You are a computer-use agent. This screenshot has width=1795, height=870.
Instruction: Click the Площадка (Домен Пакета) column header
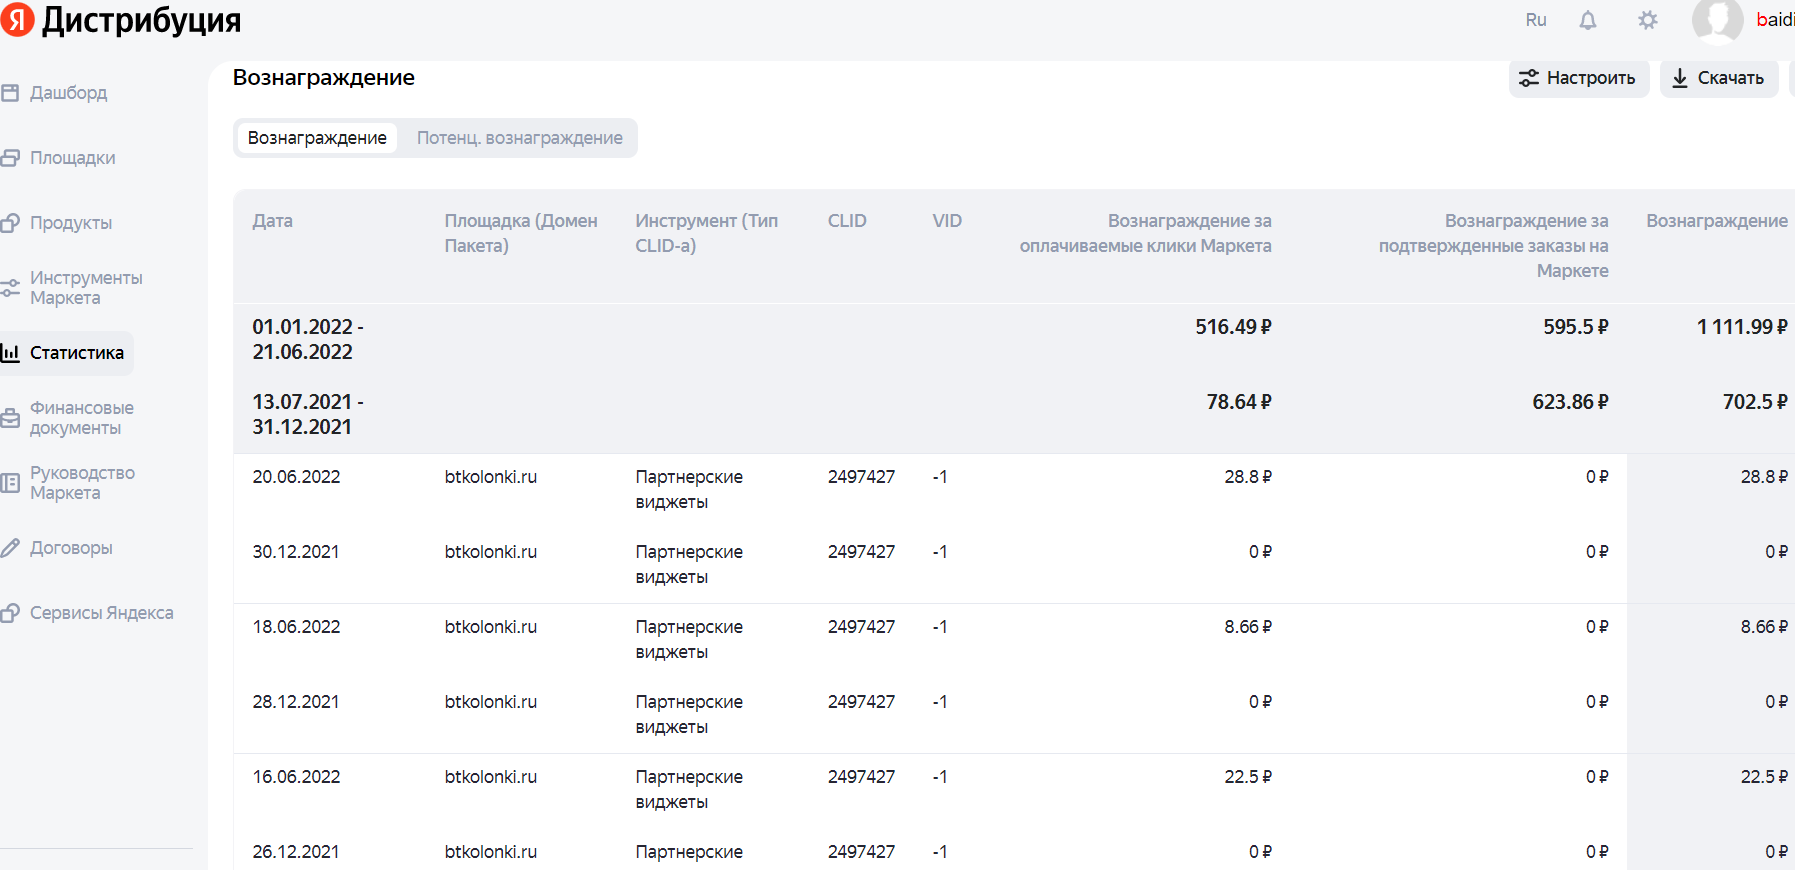tap(521, 233)
